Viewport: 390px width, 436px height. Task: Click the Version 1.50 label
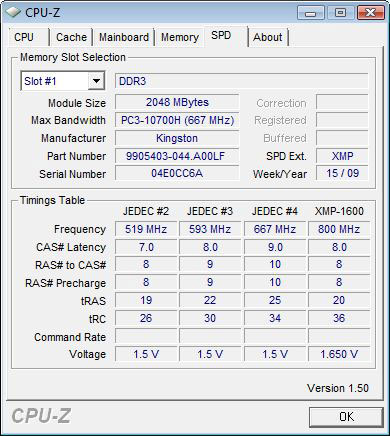[x=338, y=388]
